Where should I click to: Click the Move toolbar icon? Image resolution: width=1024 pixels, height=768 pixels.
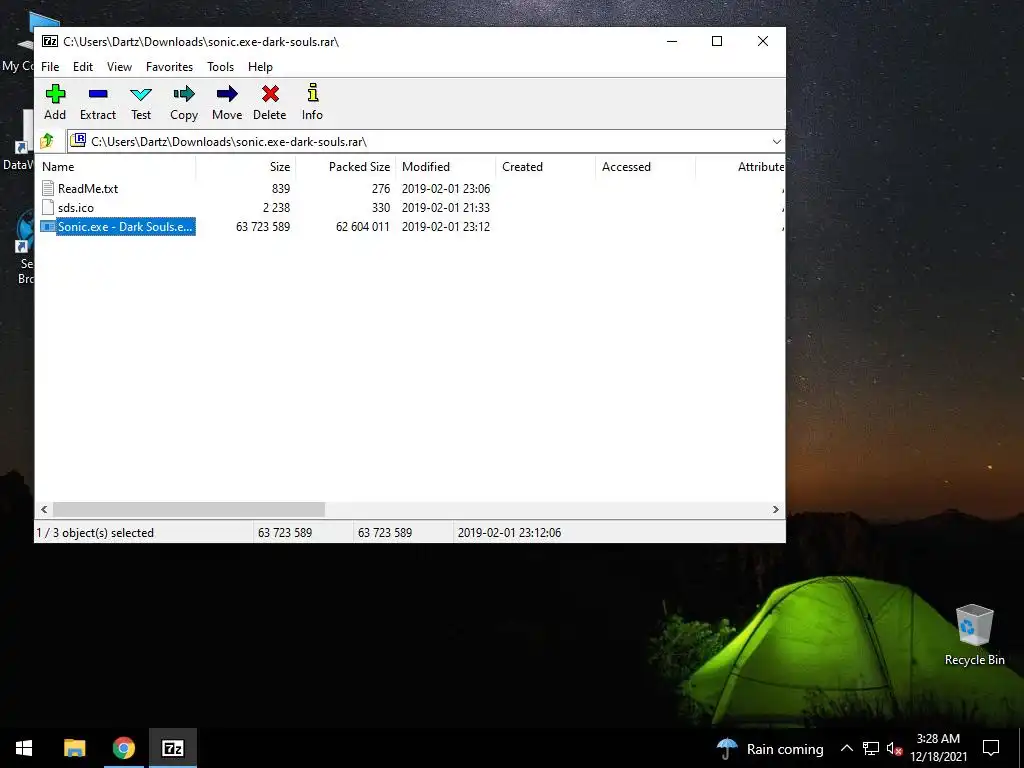coord(227,94)
